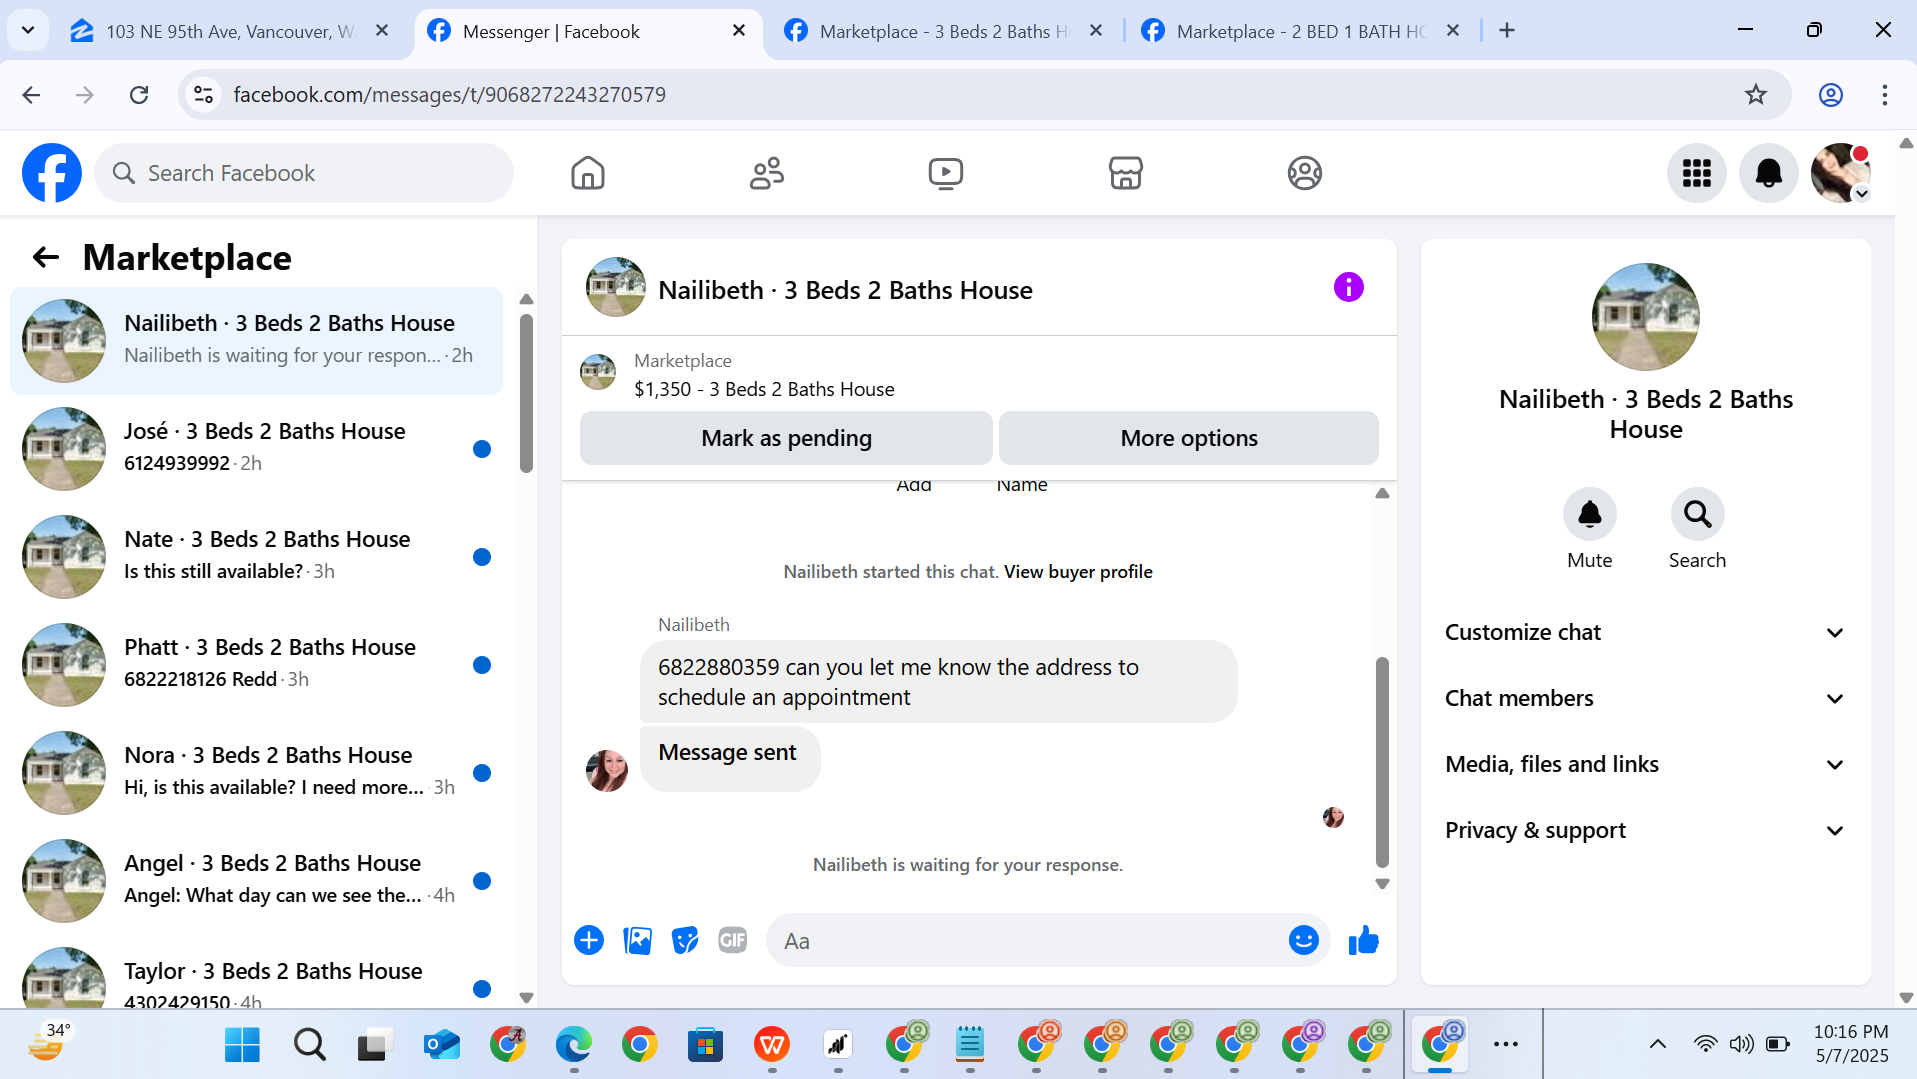Open volume control in system tray
1917x1079 pixels.
click(x=1742, y=1044)
